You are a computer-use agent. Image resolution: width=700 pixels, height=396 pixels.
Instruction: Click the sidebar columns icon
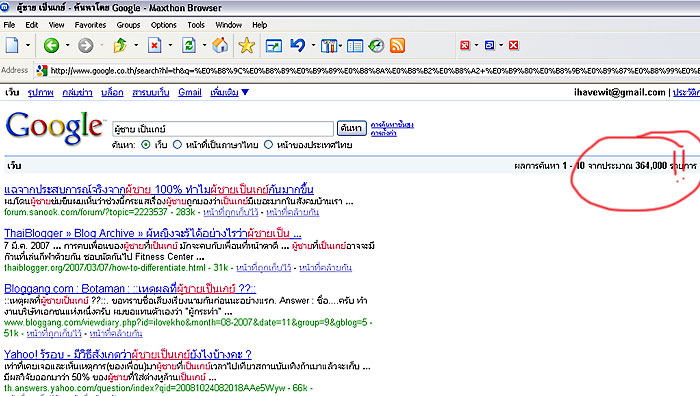tap(329, 46)
